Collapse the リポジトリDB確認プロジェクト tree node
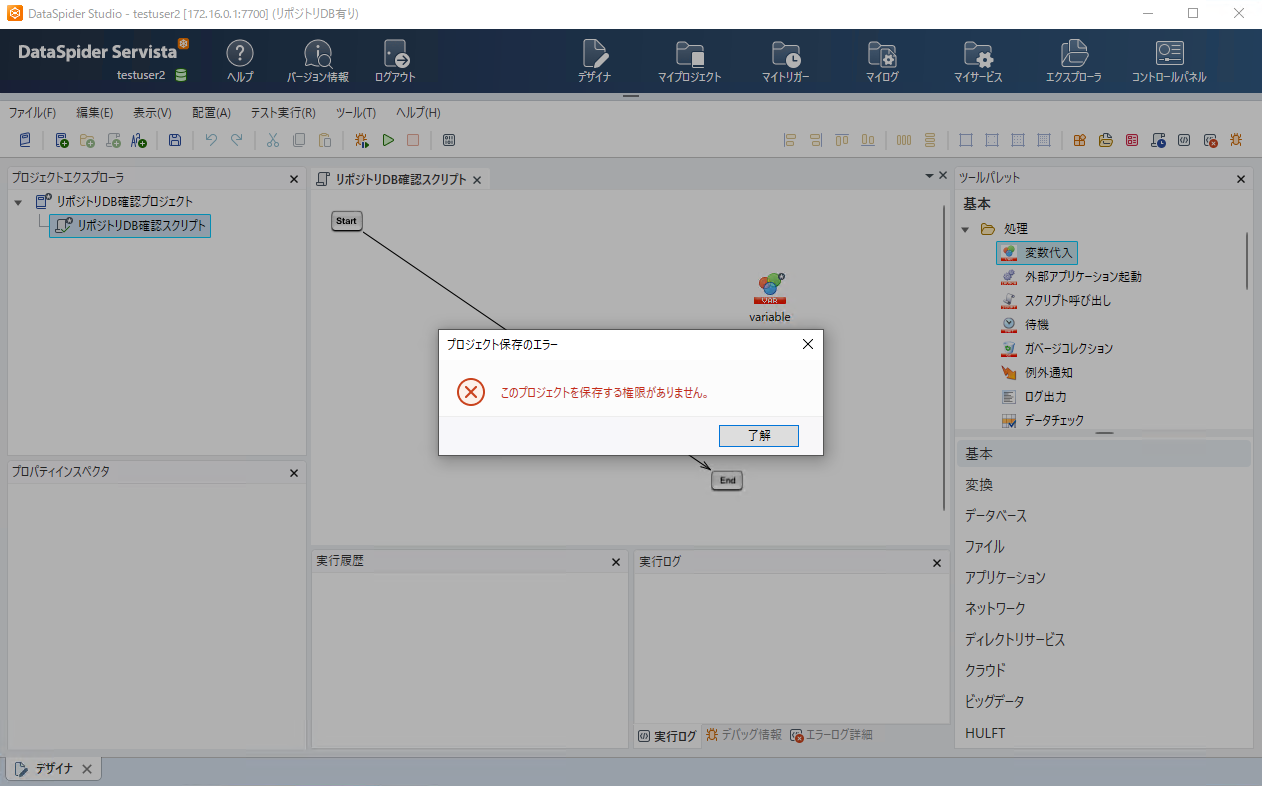The height and width of the screenshot is (786, 1262). [x=18, y=202]
